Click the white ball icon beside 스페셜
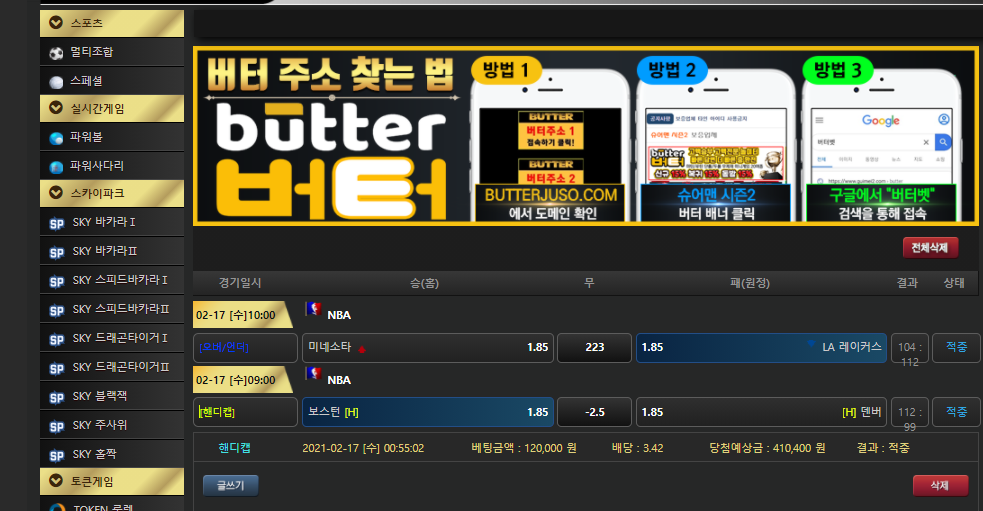This screenshot has height=511, width=983. tap(56, 81)
